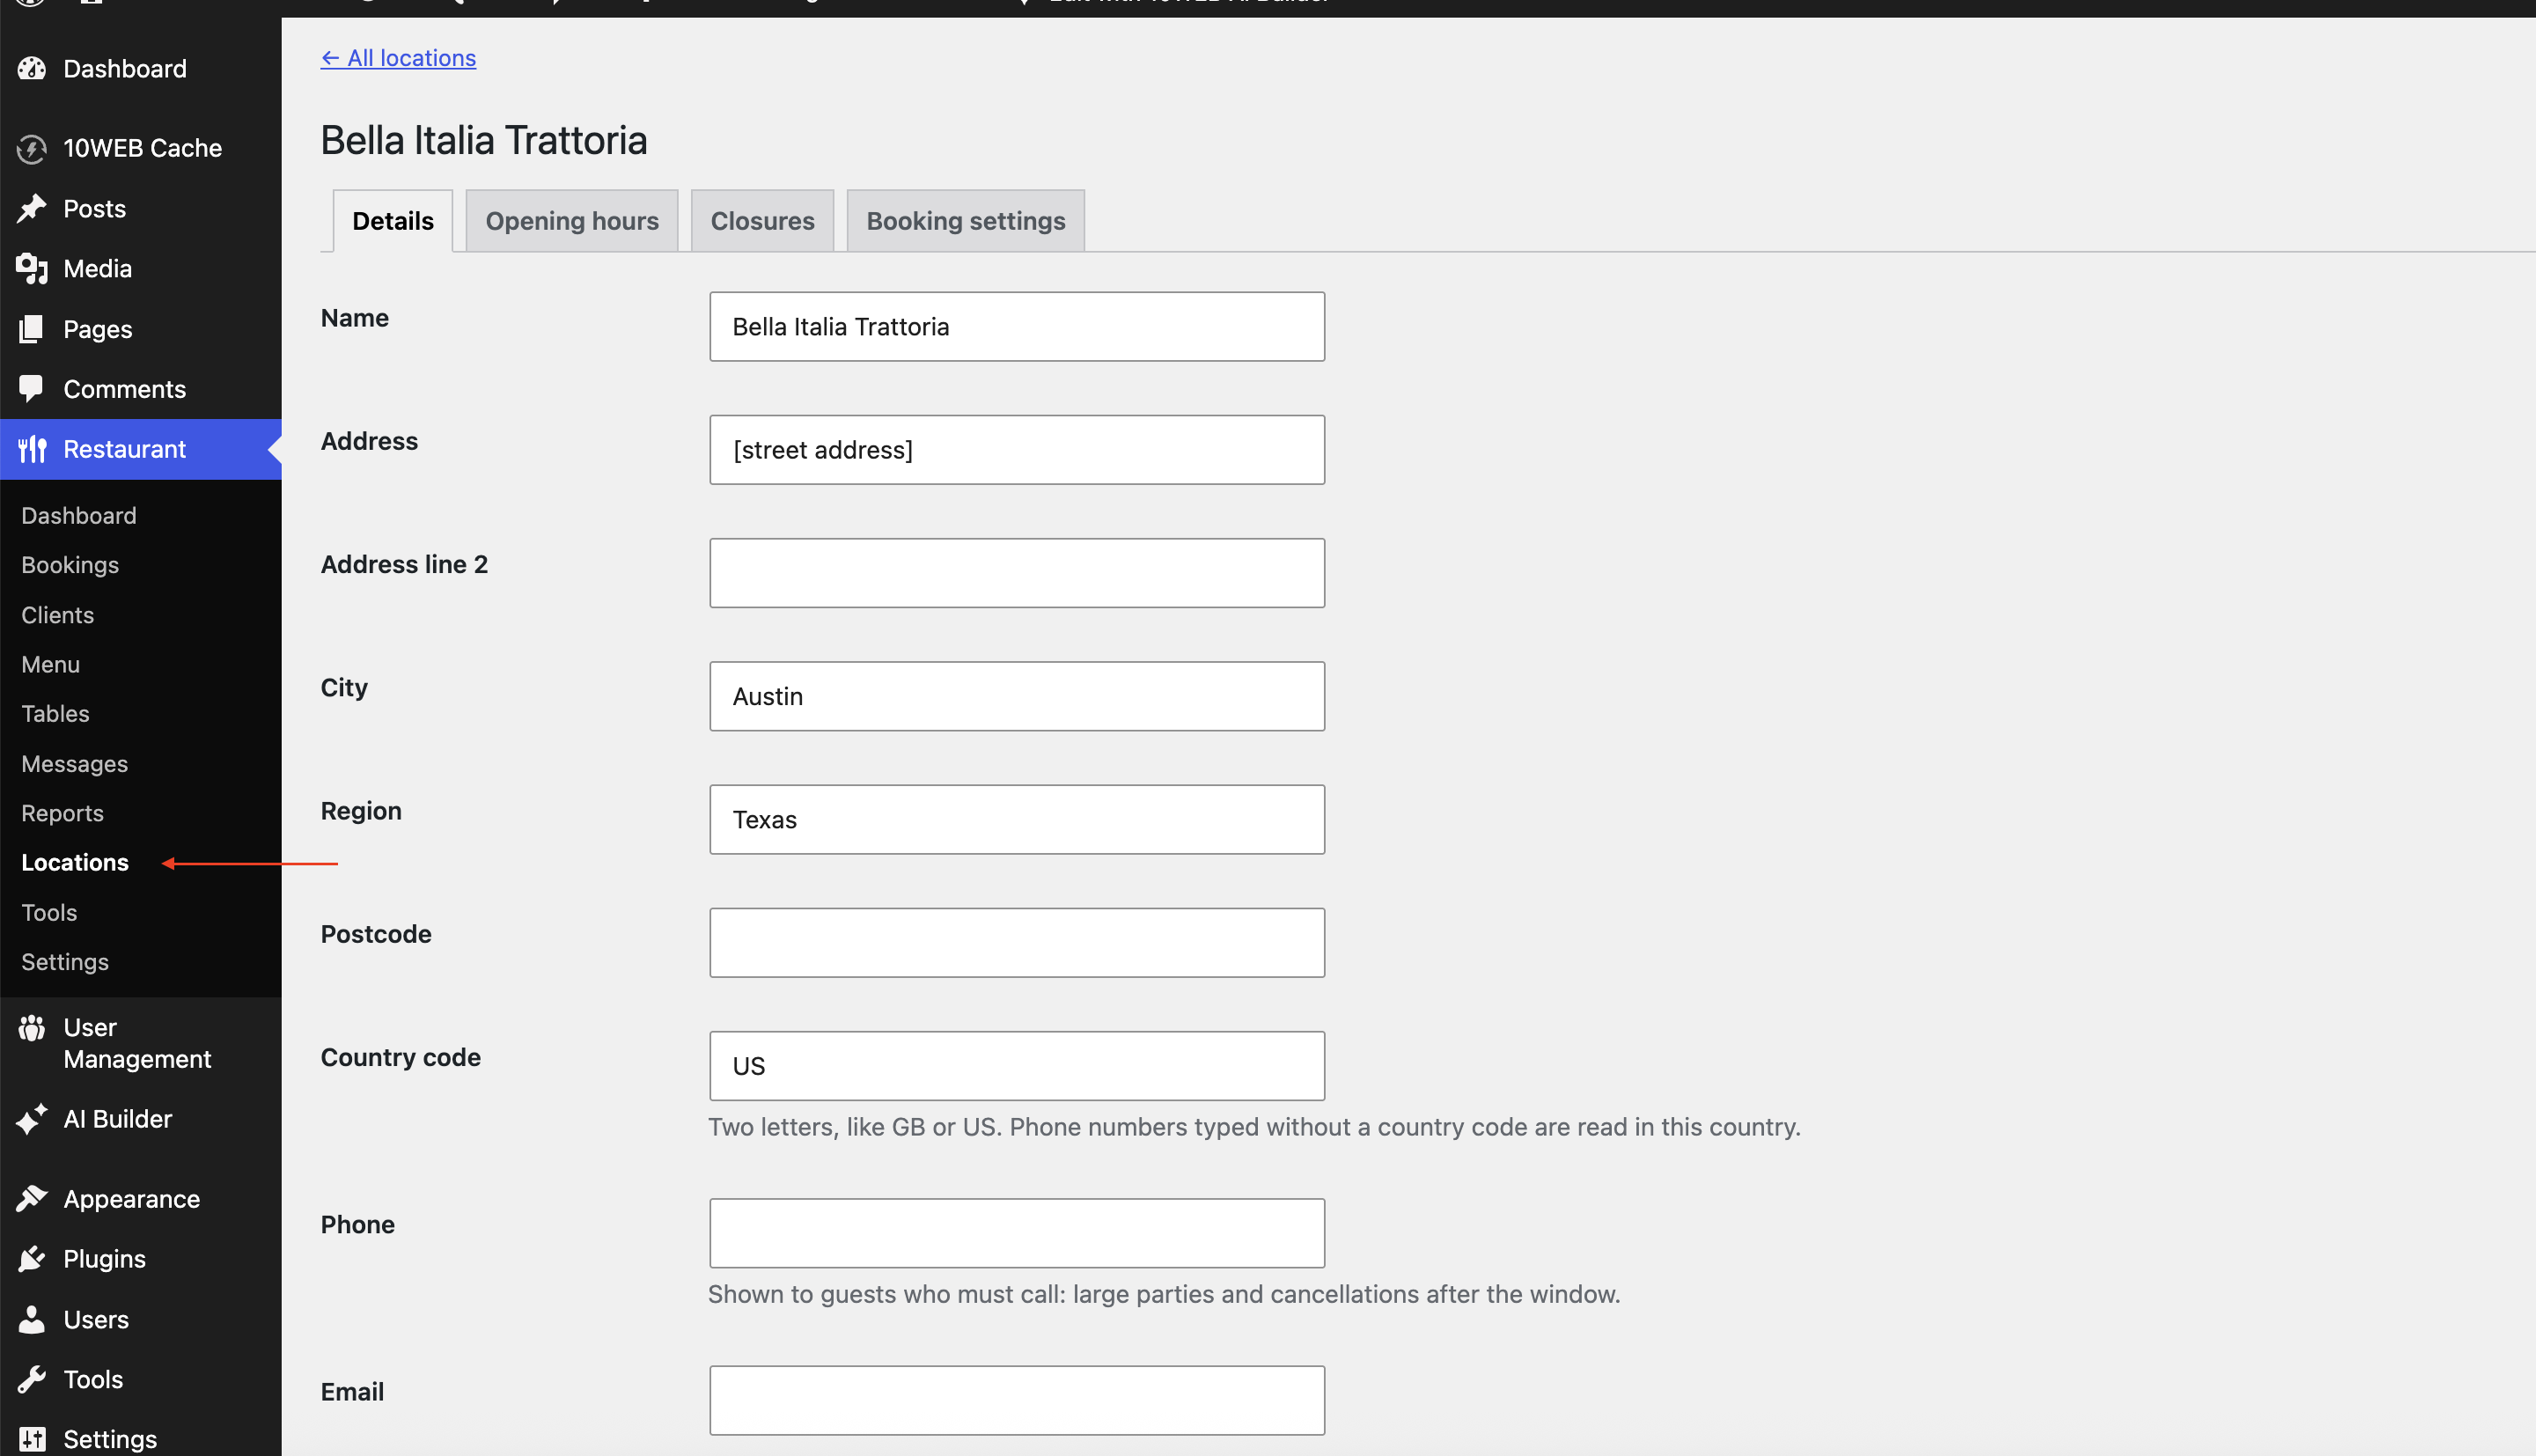
Task: Open the Opening hours tab
Action: [x=572, y=221]
